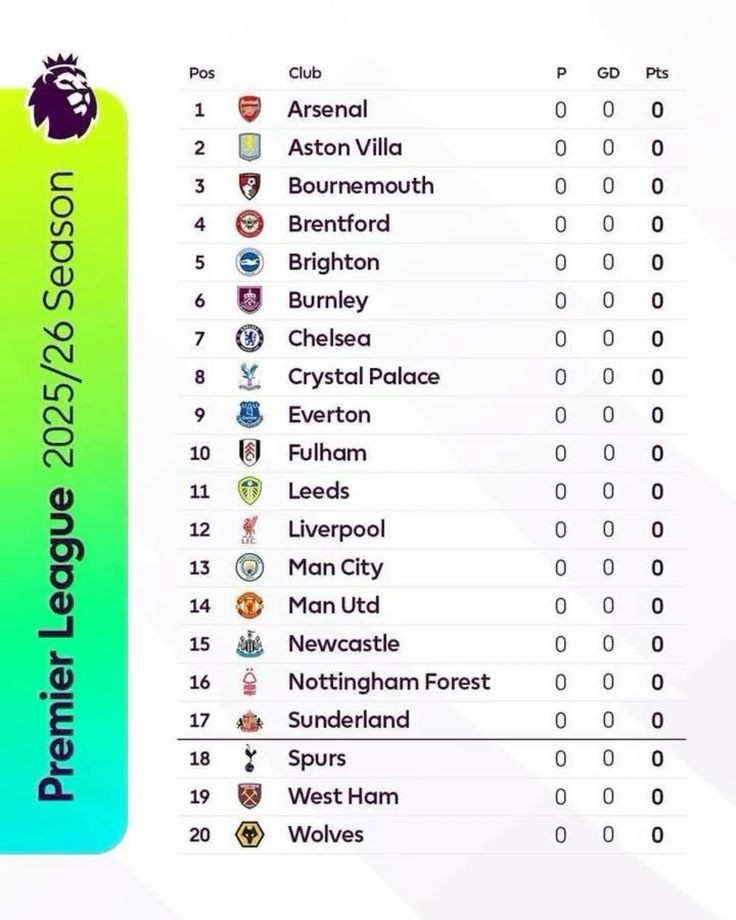Select the Chelsea club badge
The width and height of the screenshot is (736, 920).
[x=249, y=339]
